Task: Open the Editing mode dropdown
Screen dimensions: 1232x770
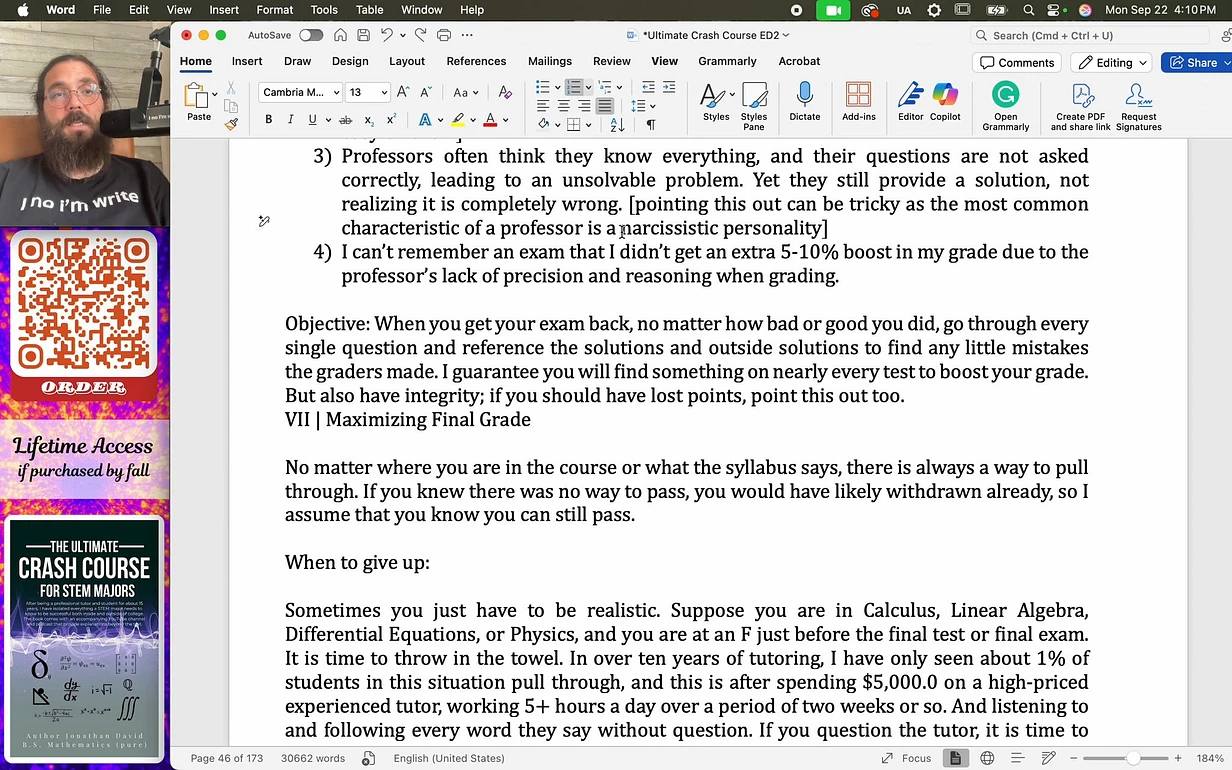Action: click(1111, 62)
